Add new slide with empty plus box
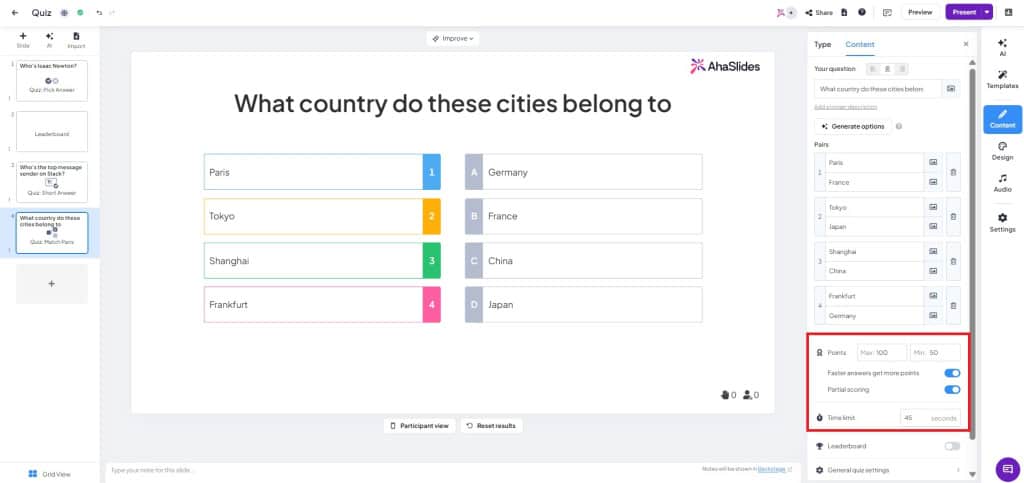This screenshot has height=483, width=1024. (x=52, y=284)
